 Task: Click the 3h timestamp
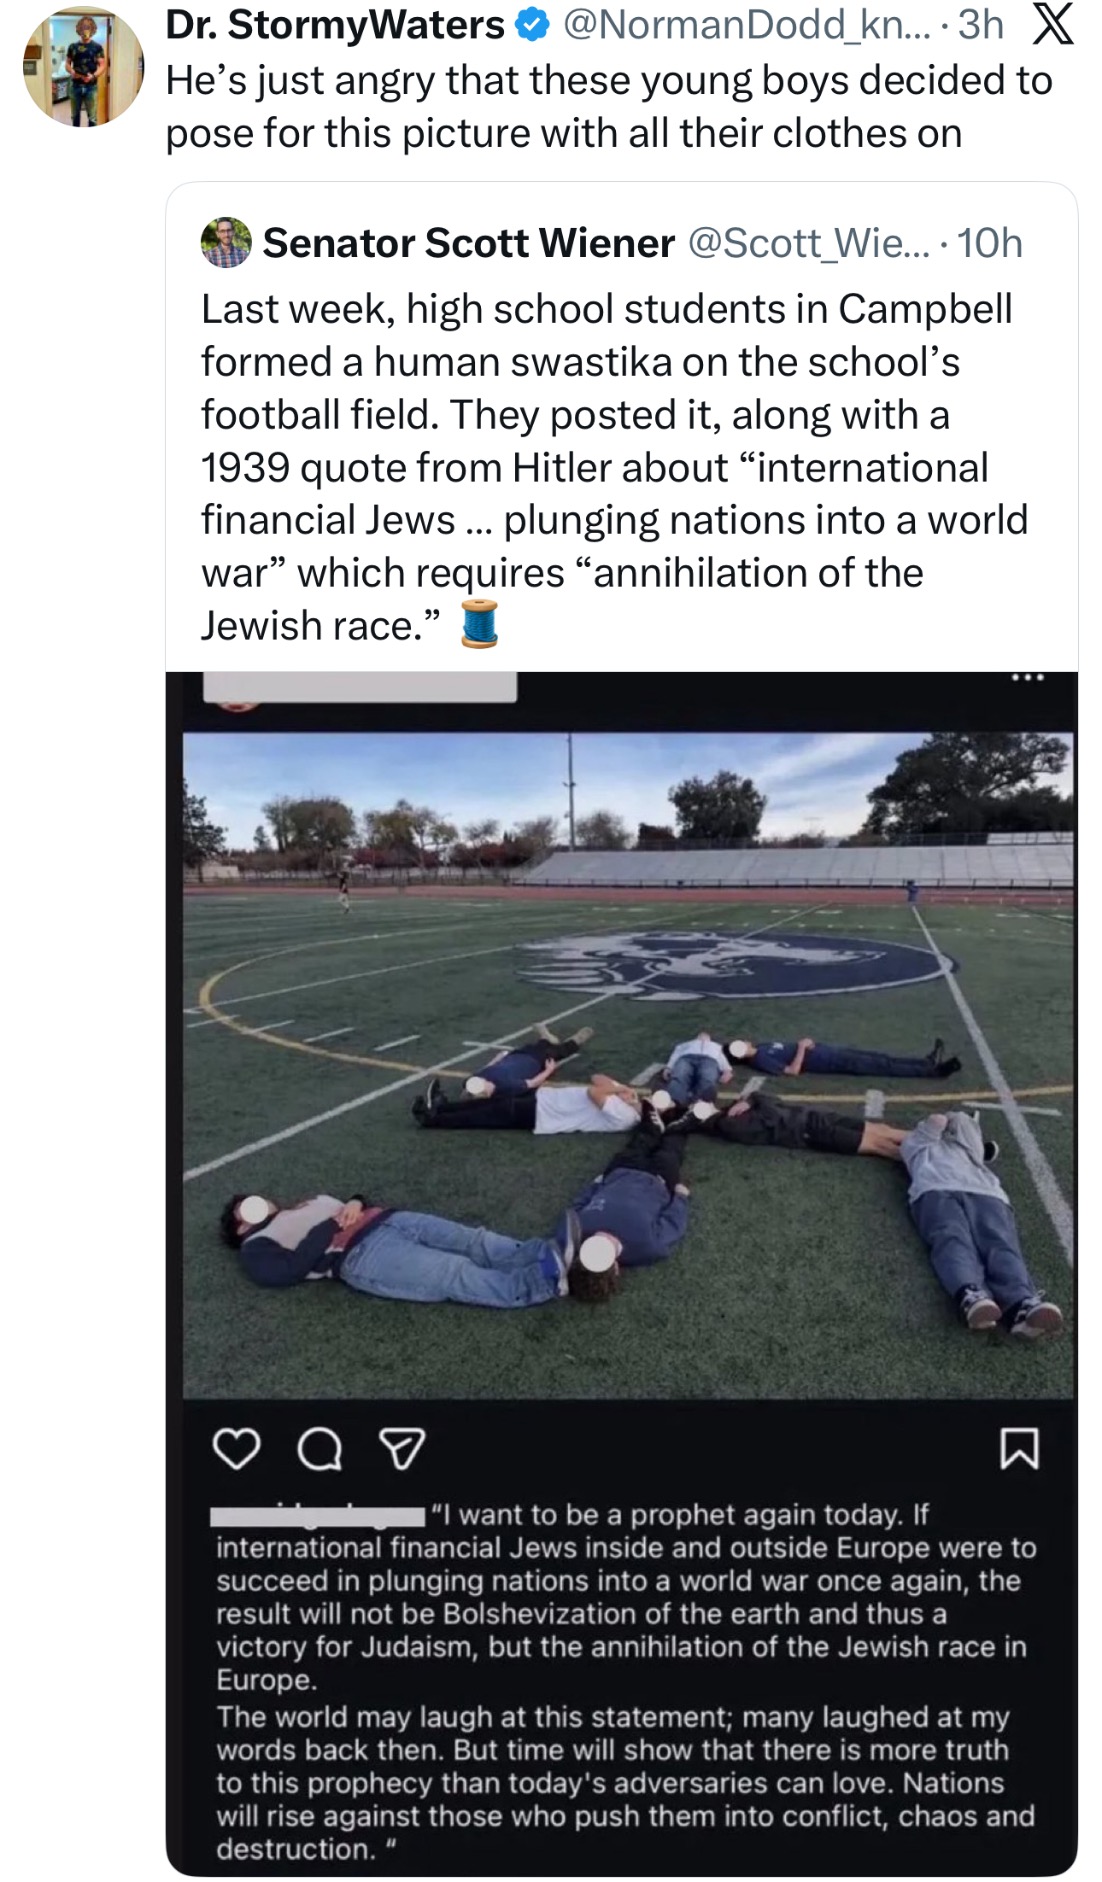[981, 26]
